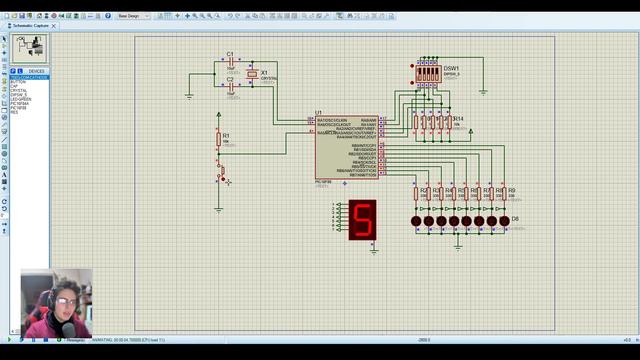The width and height of the screenshot is (640, 360).
Task: Click the Redo arrow in toolbar
Action: point(238,16)
